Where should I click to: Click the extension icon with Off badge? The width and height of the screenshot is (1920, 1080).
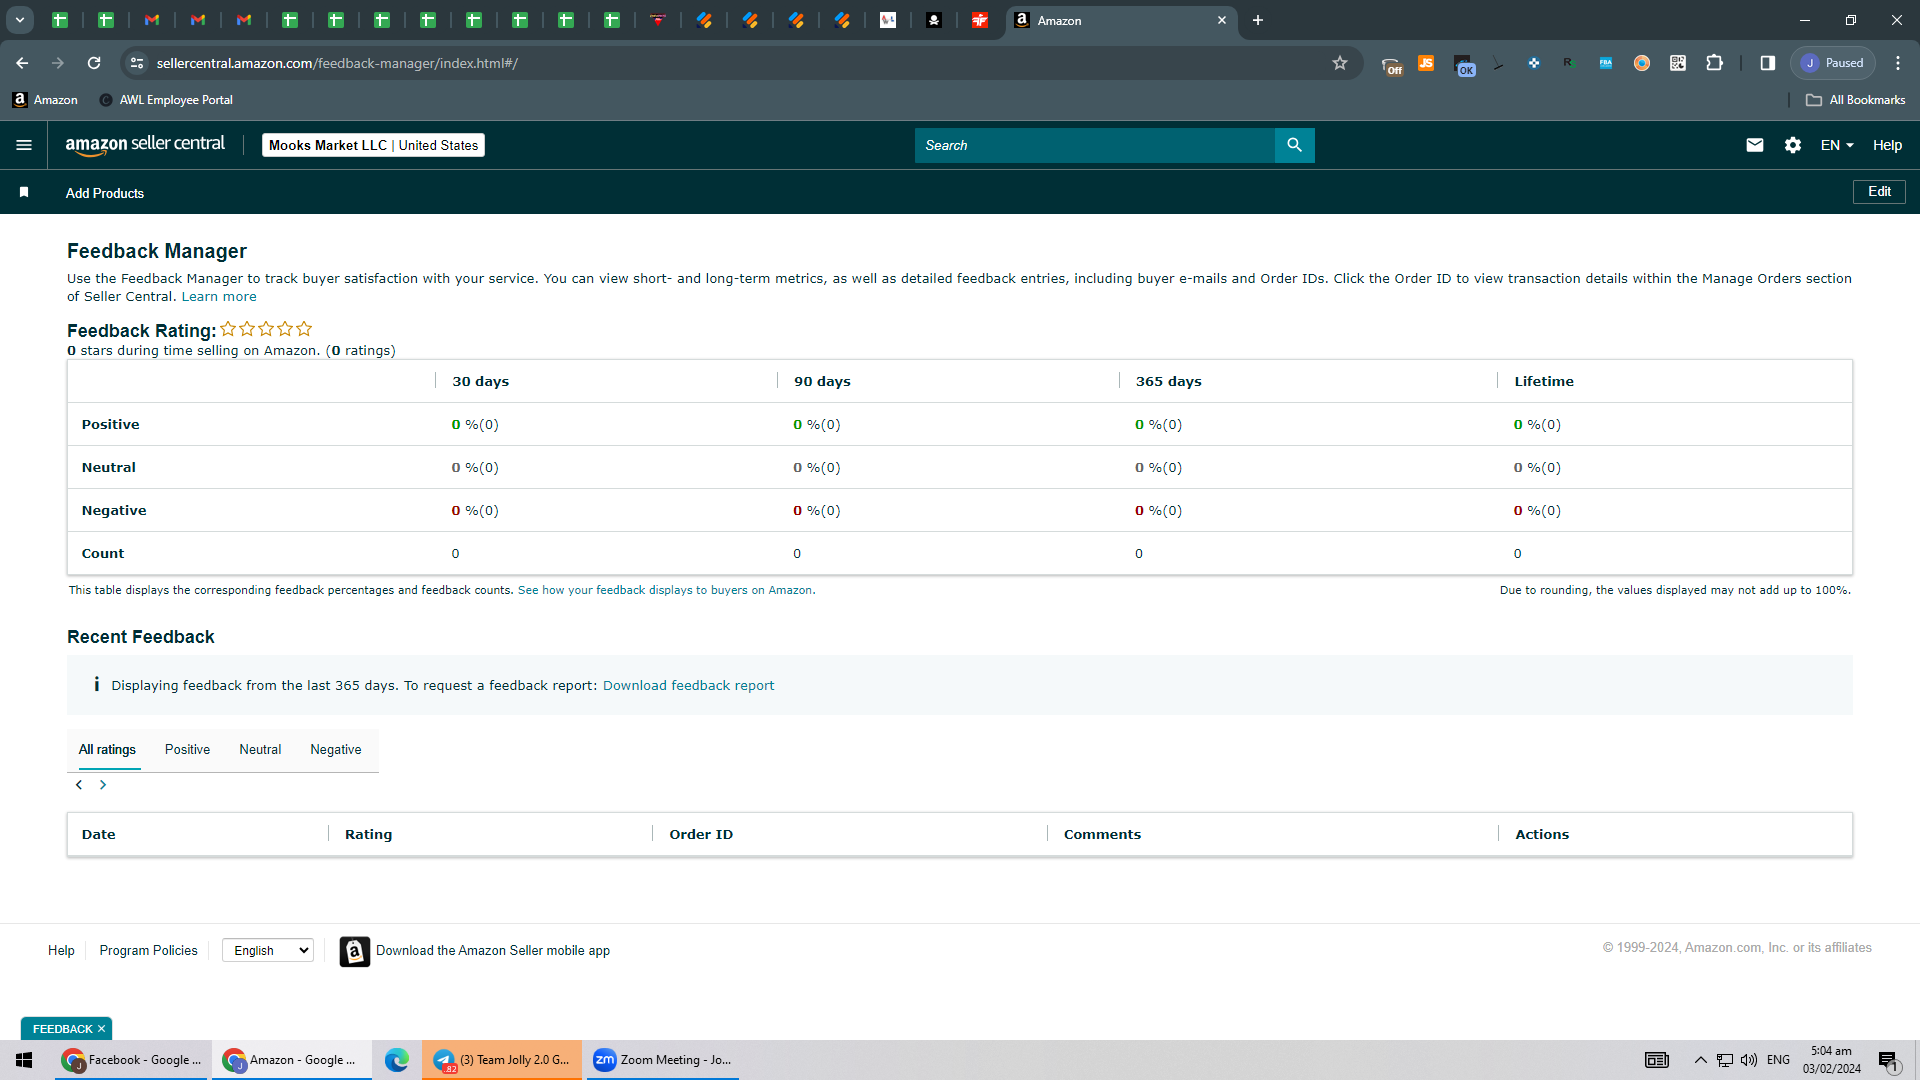[x=1392, y=65]
